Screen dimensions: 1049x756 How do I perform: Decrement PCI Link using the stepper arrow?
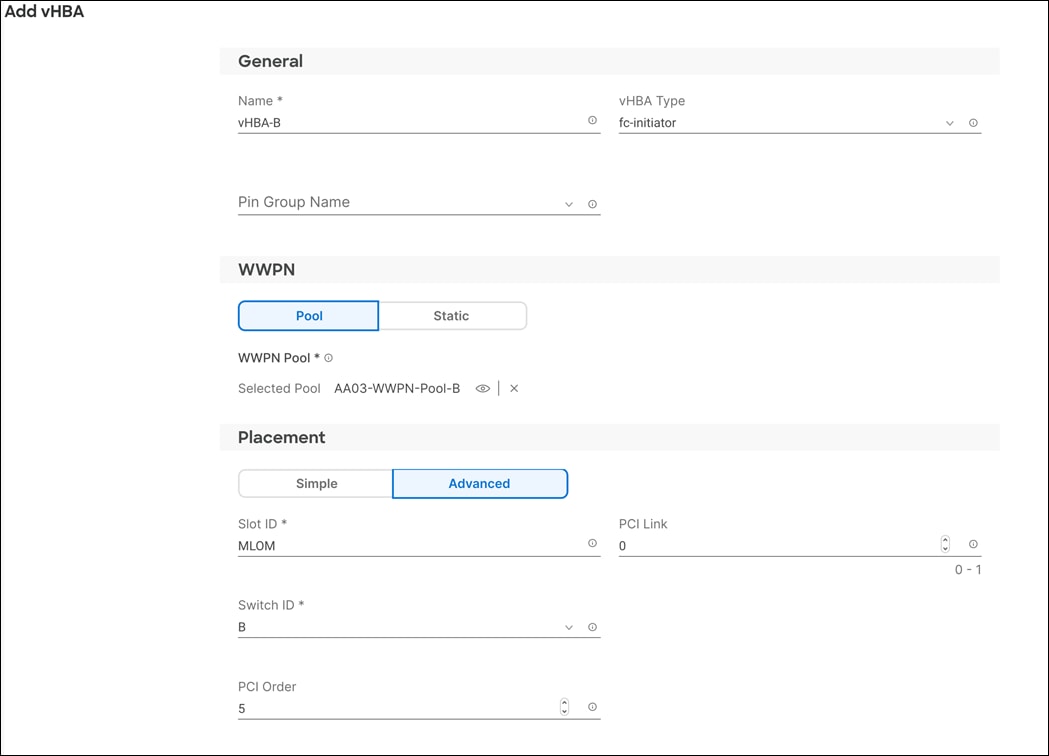945,547
